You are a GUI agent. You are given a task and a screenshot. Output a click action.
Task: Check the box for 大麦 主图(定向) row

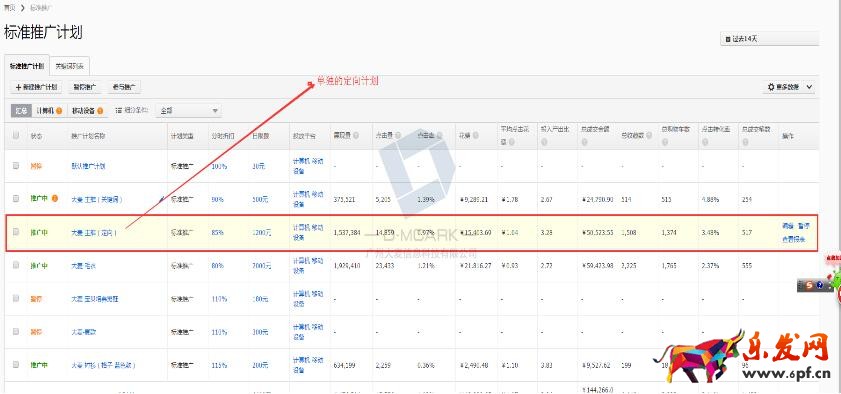coord(16,232)
